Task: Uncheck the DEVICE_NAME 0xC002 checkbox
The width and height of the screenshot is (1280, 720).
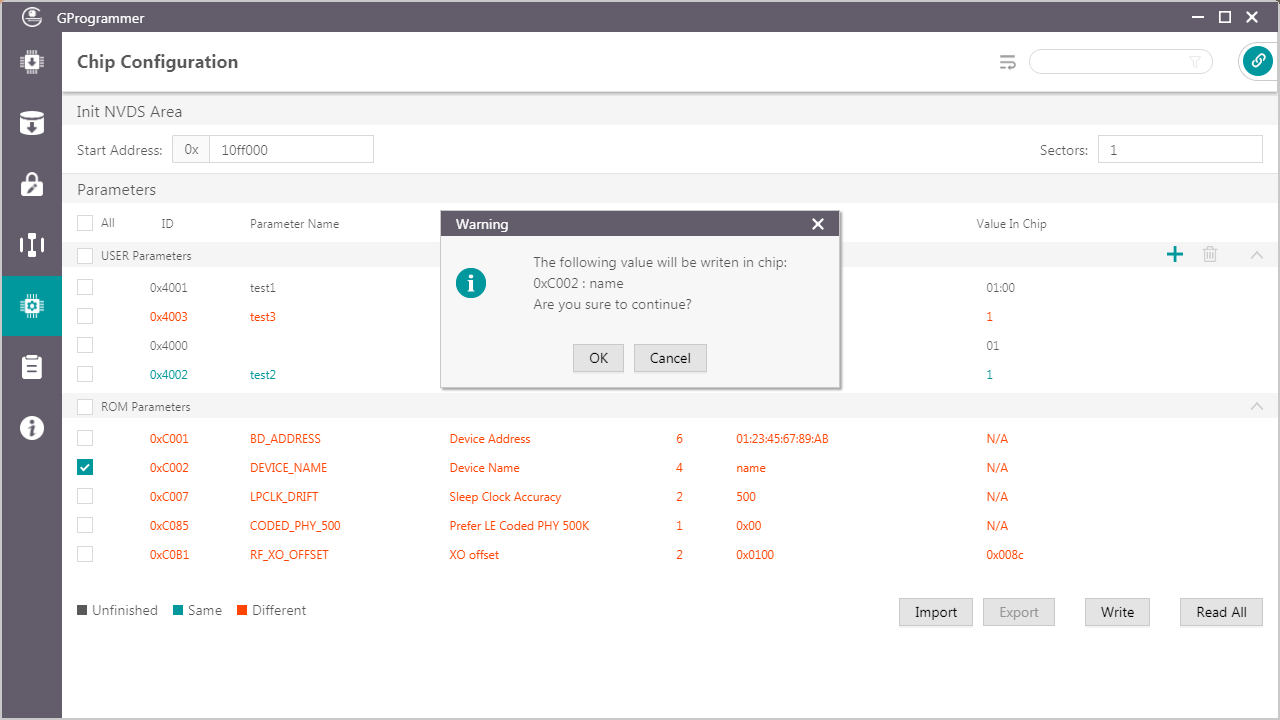Action: [x=85, y=467]
